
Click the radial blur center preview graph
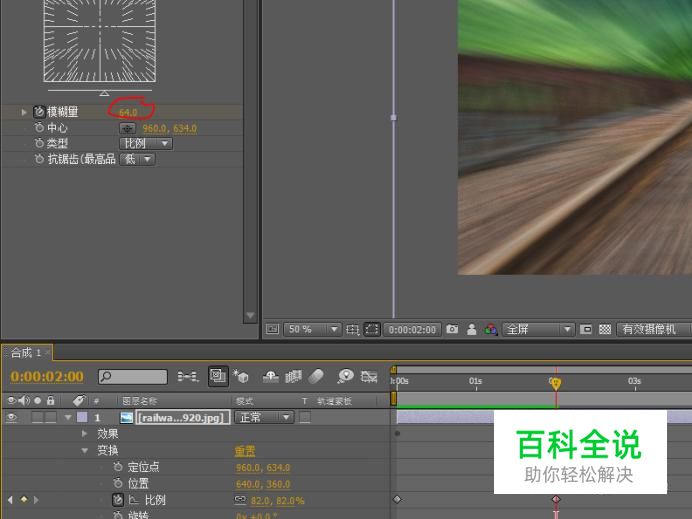(100, 41)
